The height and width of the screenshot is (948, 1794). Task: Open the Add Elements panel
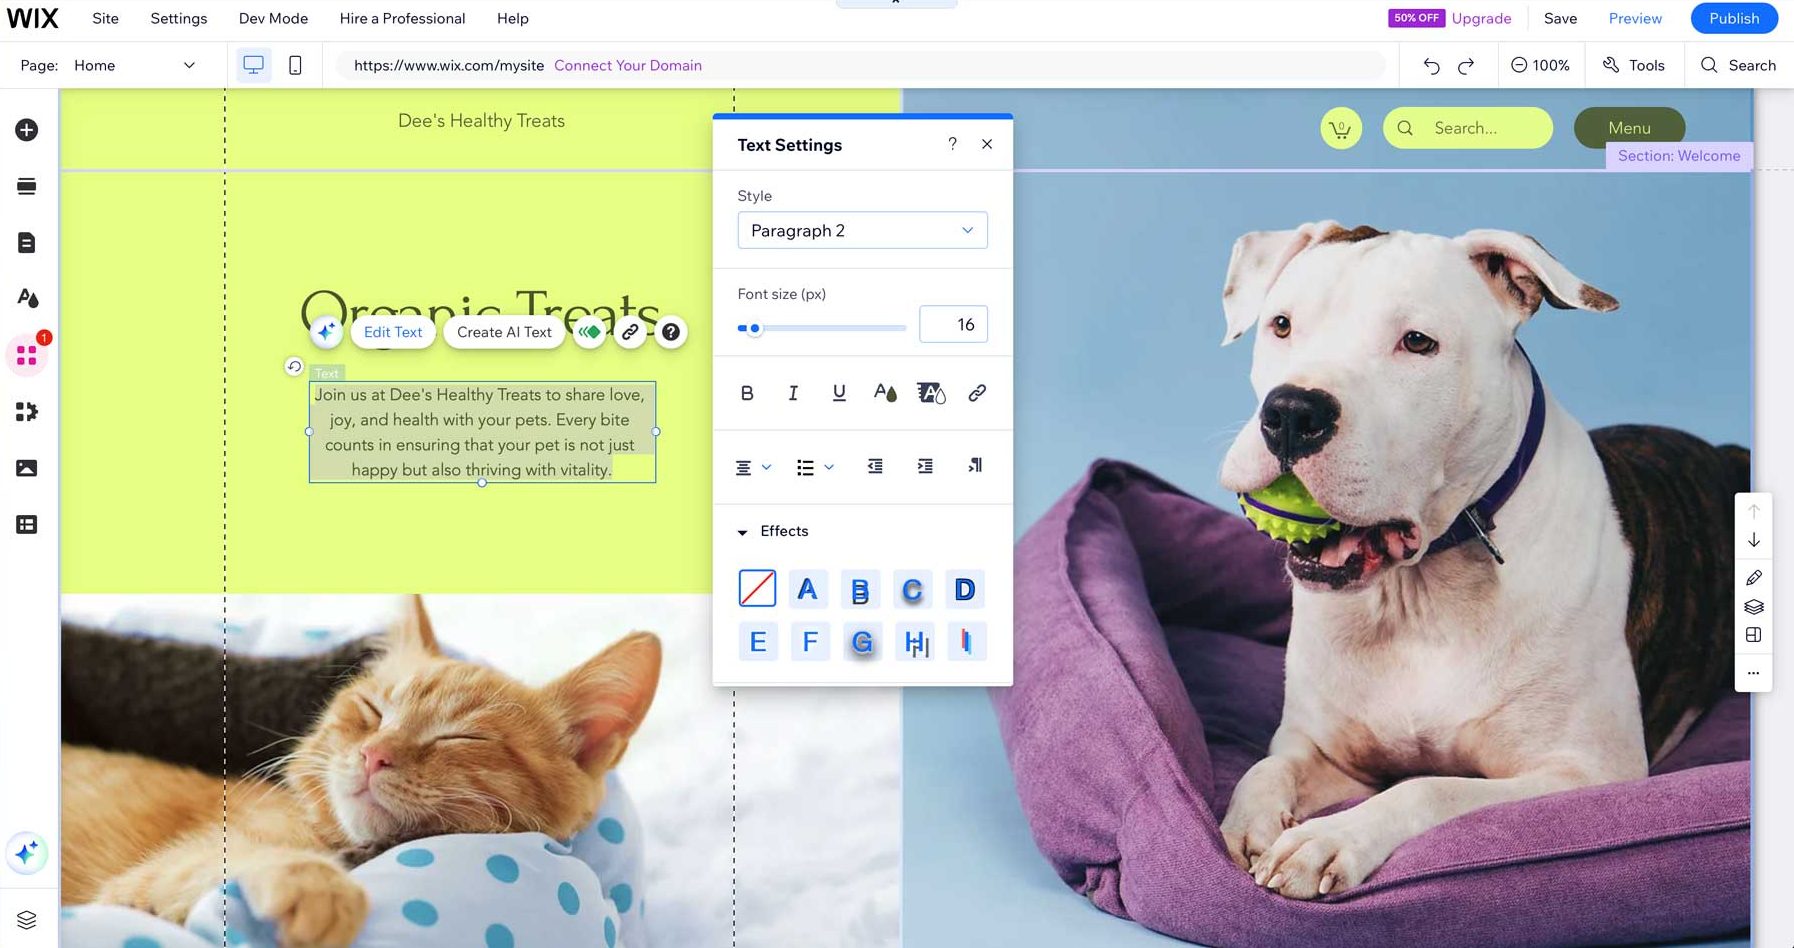pyautogui.click(x=27, y=130)
